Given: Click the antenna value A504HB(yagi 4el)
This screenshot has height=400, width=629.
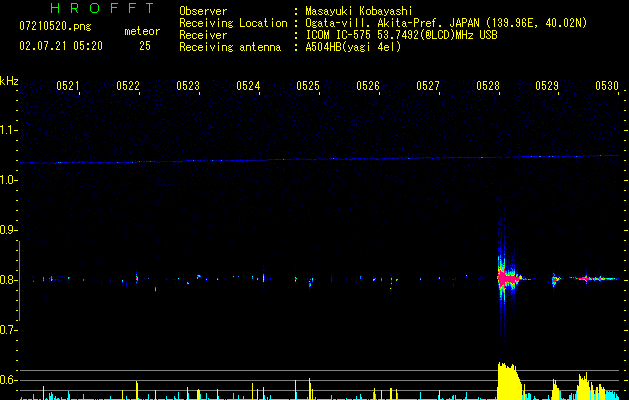Looking at the screenshot, I should [x=353, y=47].
